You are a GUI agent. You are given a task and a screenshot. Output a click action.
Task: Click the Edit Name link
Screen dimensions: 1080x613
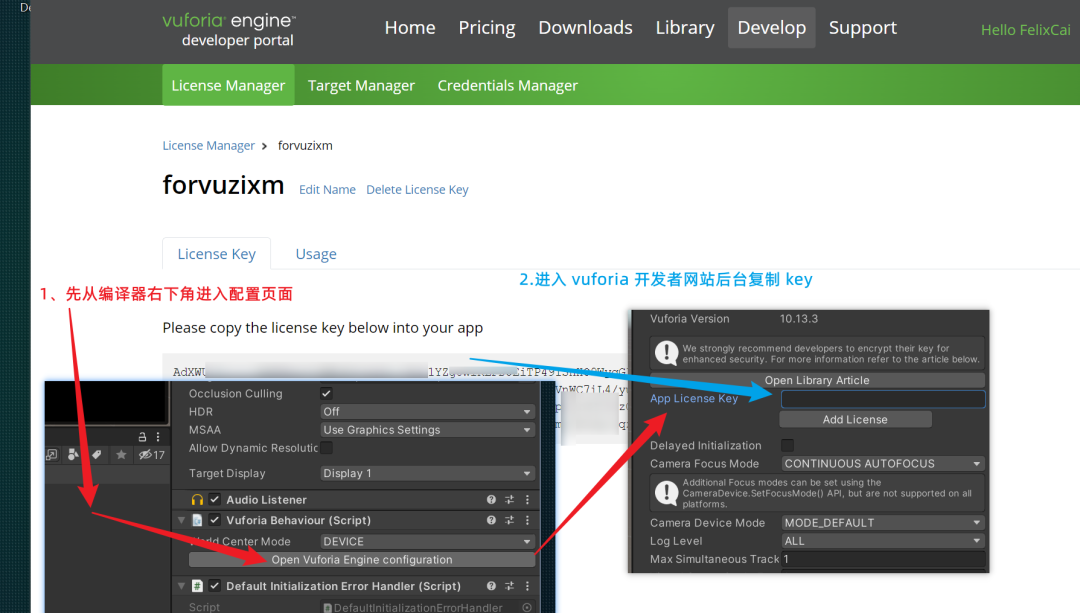click(327, 189)
